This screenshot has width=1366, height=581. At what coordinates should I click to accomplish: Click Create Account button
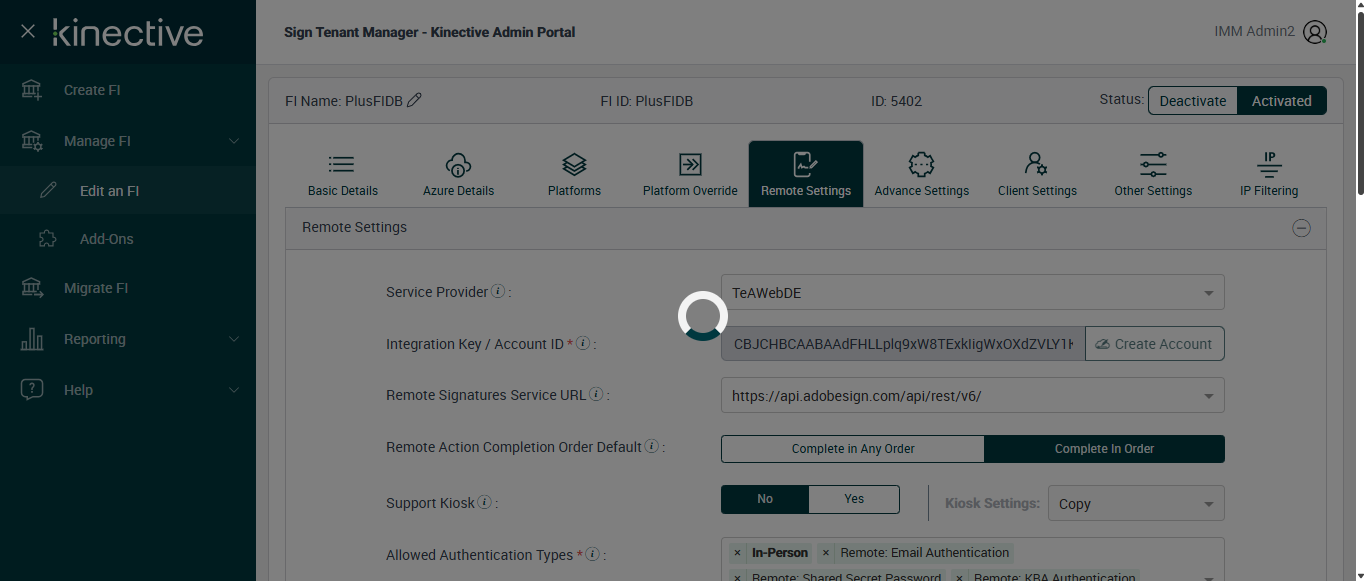coord(1155,344)
